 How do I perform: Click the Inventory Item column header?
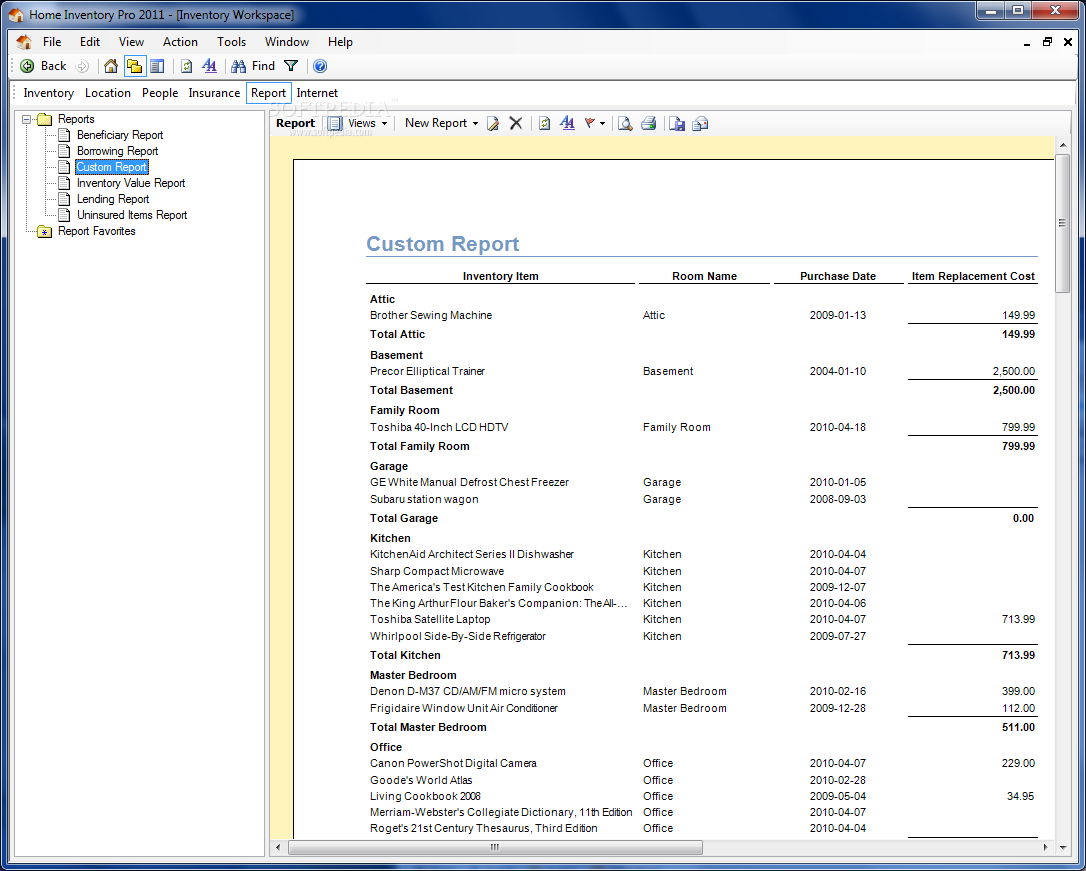pyautogui.click(x=500, y=276)
